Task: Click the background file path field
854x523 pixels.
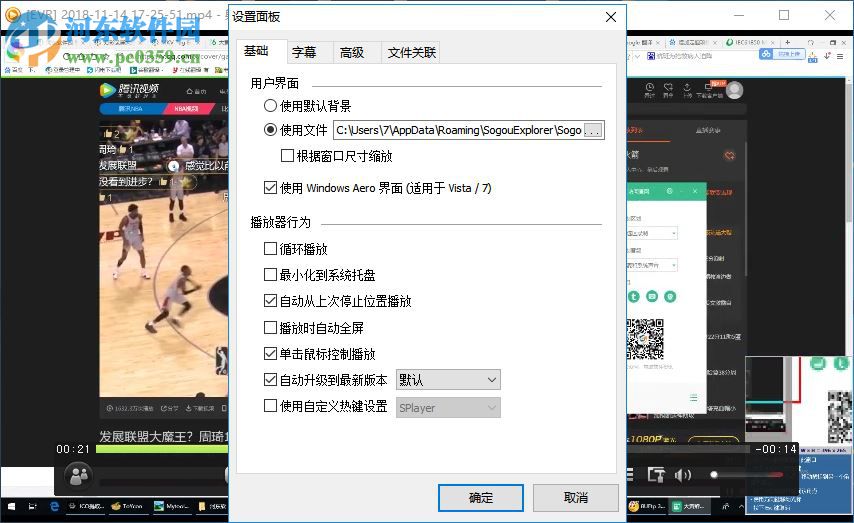Action: pyautogui.click(x=458, y=130)
